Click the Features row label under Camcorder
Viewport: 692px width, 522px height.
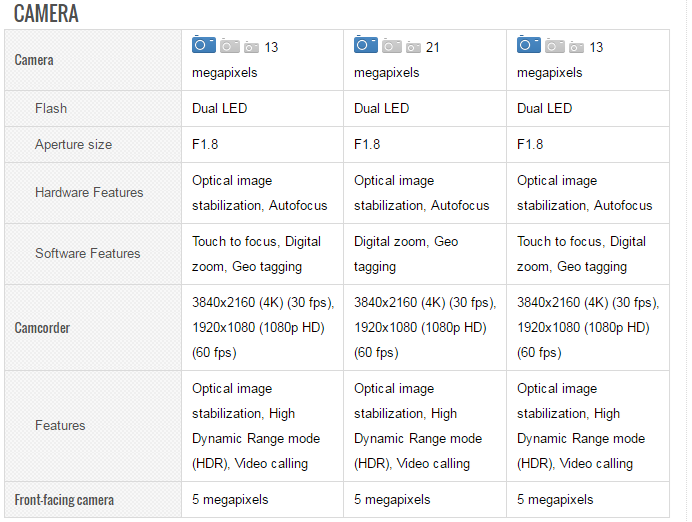pyautogui.click(x=60, y=425)
